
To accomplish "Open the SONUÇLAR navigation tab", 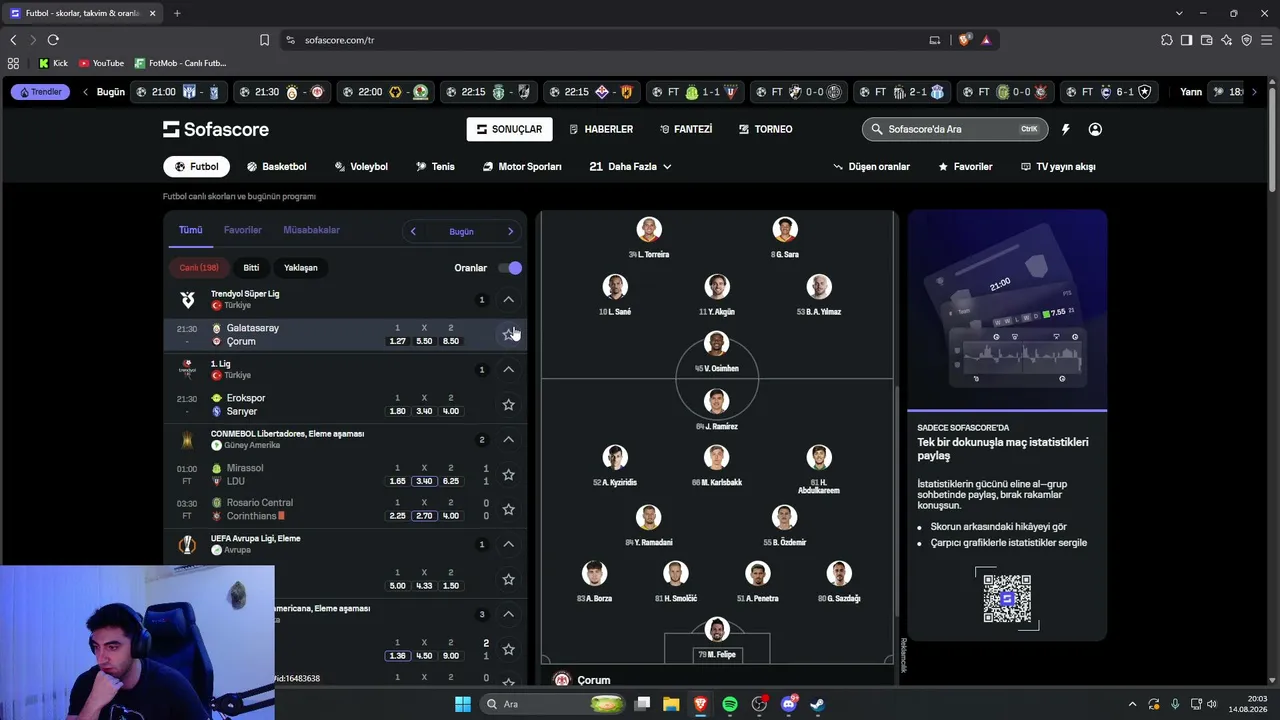I will (509, 129).
